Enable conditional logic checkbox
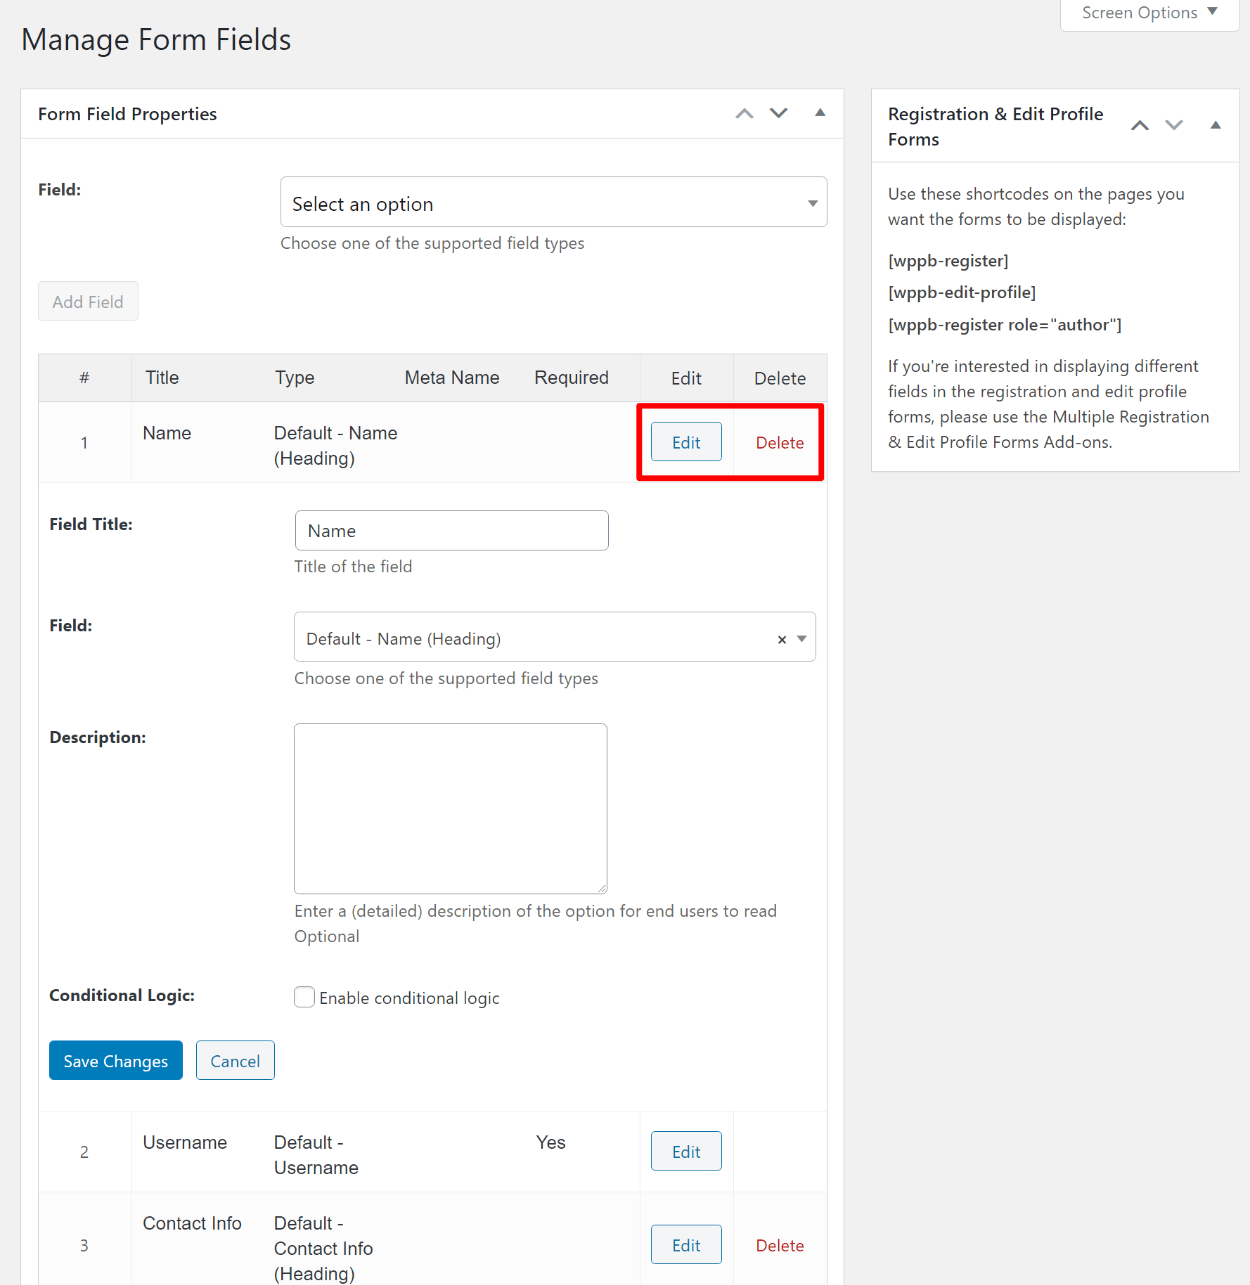 tap(305, 997)
